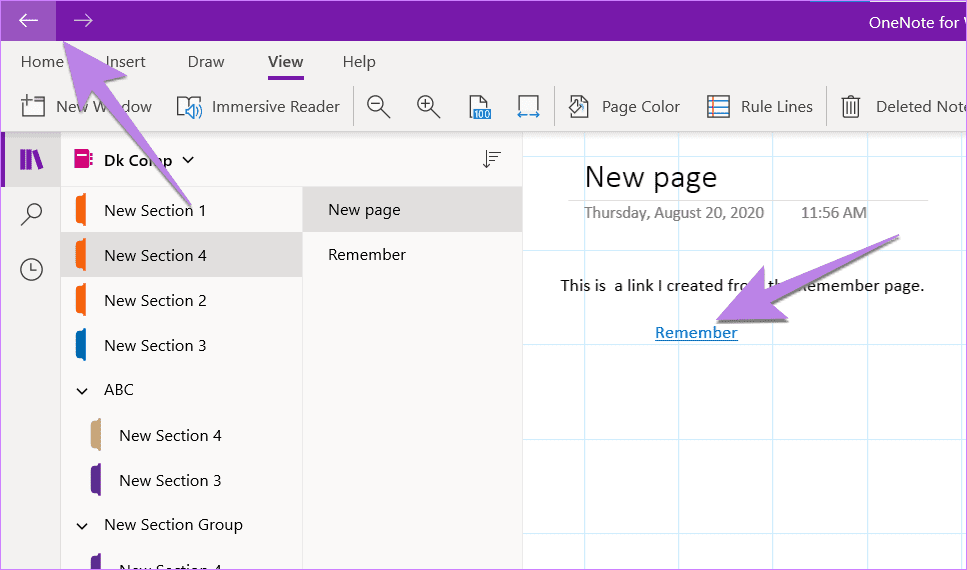Select the New page entry in page list
Screen dimensions: 967x570
pyautogui.click(x=412, y=210)
